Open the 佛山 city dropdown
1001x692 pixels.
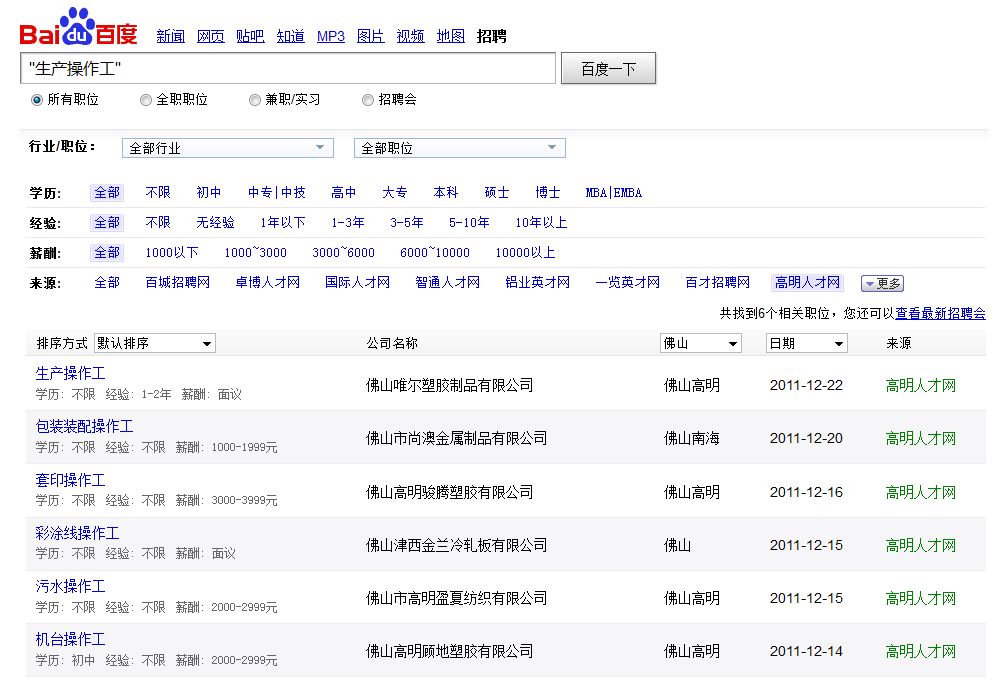pos(700,343)
